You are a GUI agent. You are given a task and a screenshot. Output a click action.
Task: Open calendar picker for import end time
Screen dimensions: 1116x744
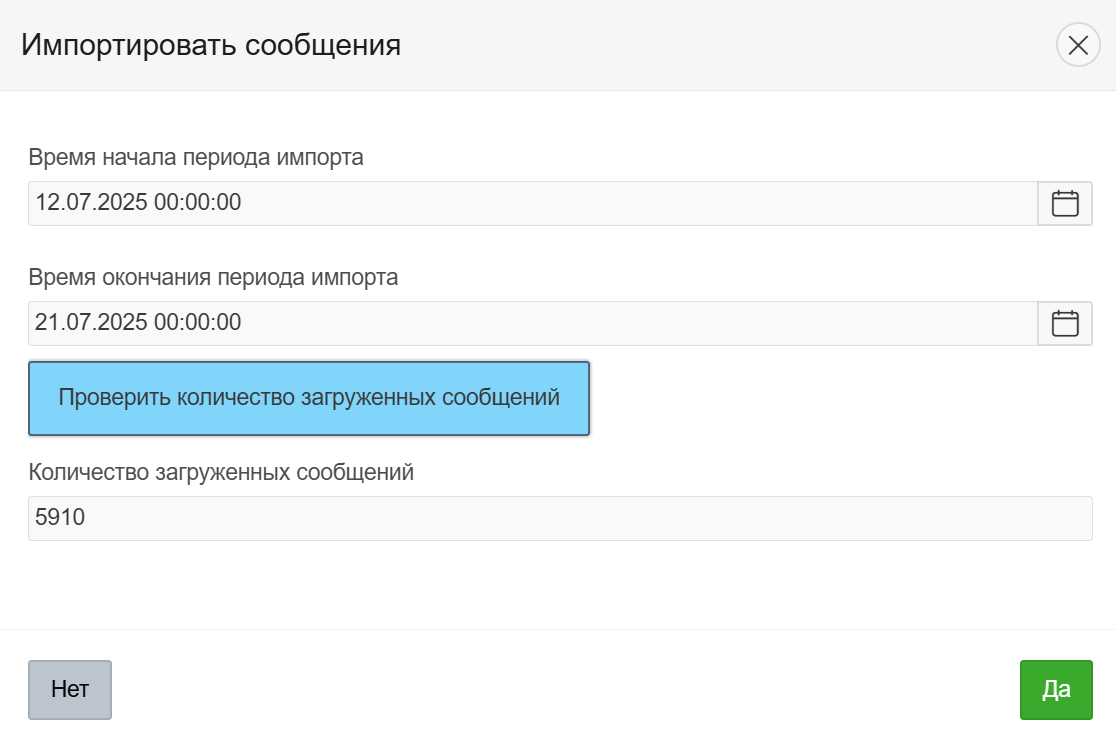click(x=1065, y=323)
